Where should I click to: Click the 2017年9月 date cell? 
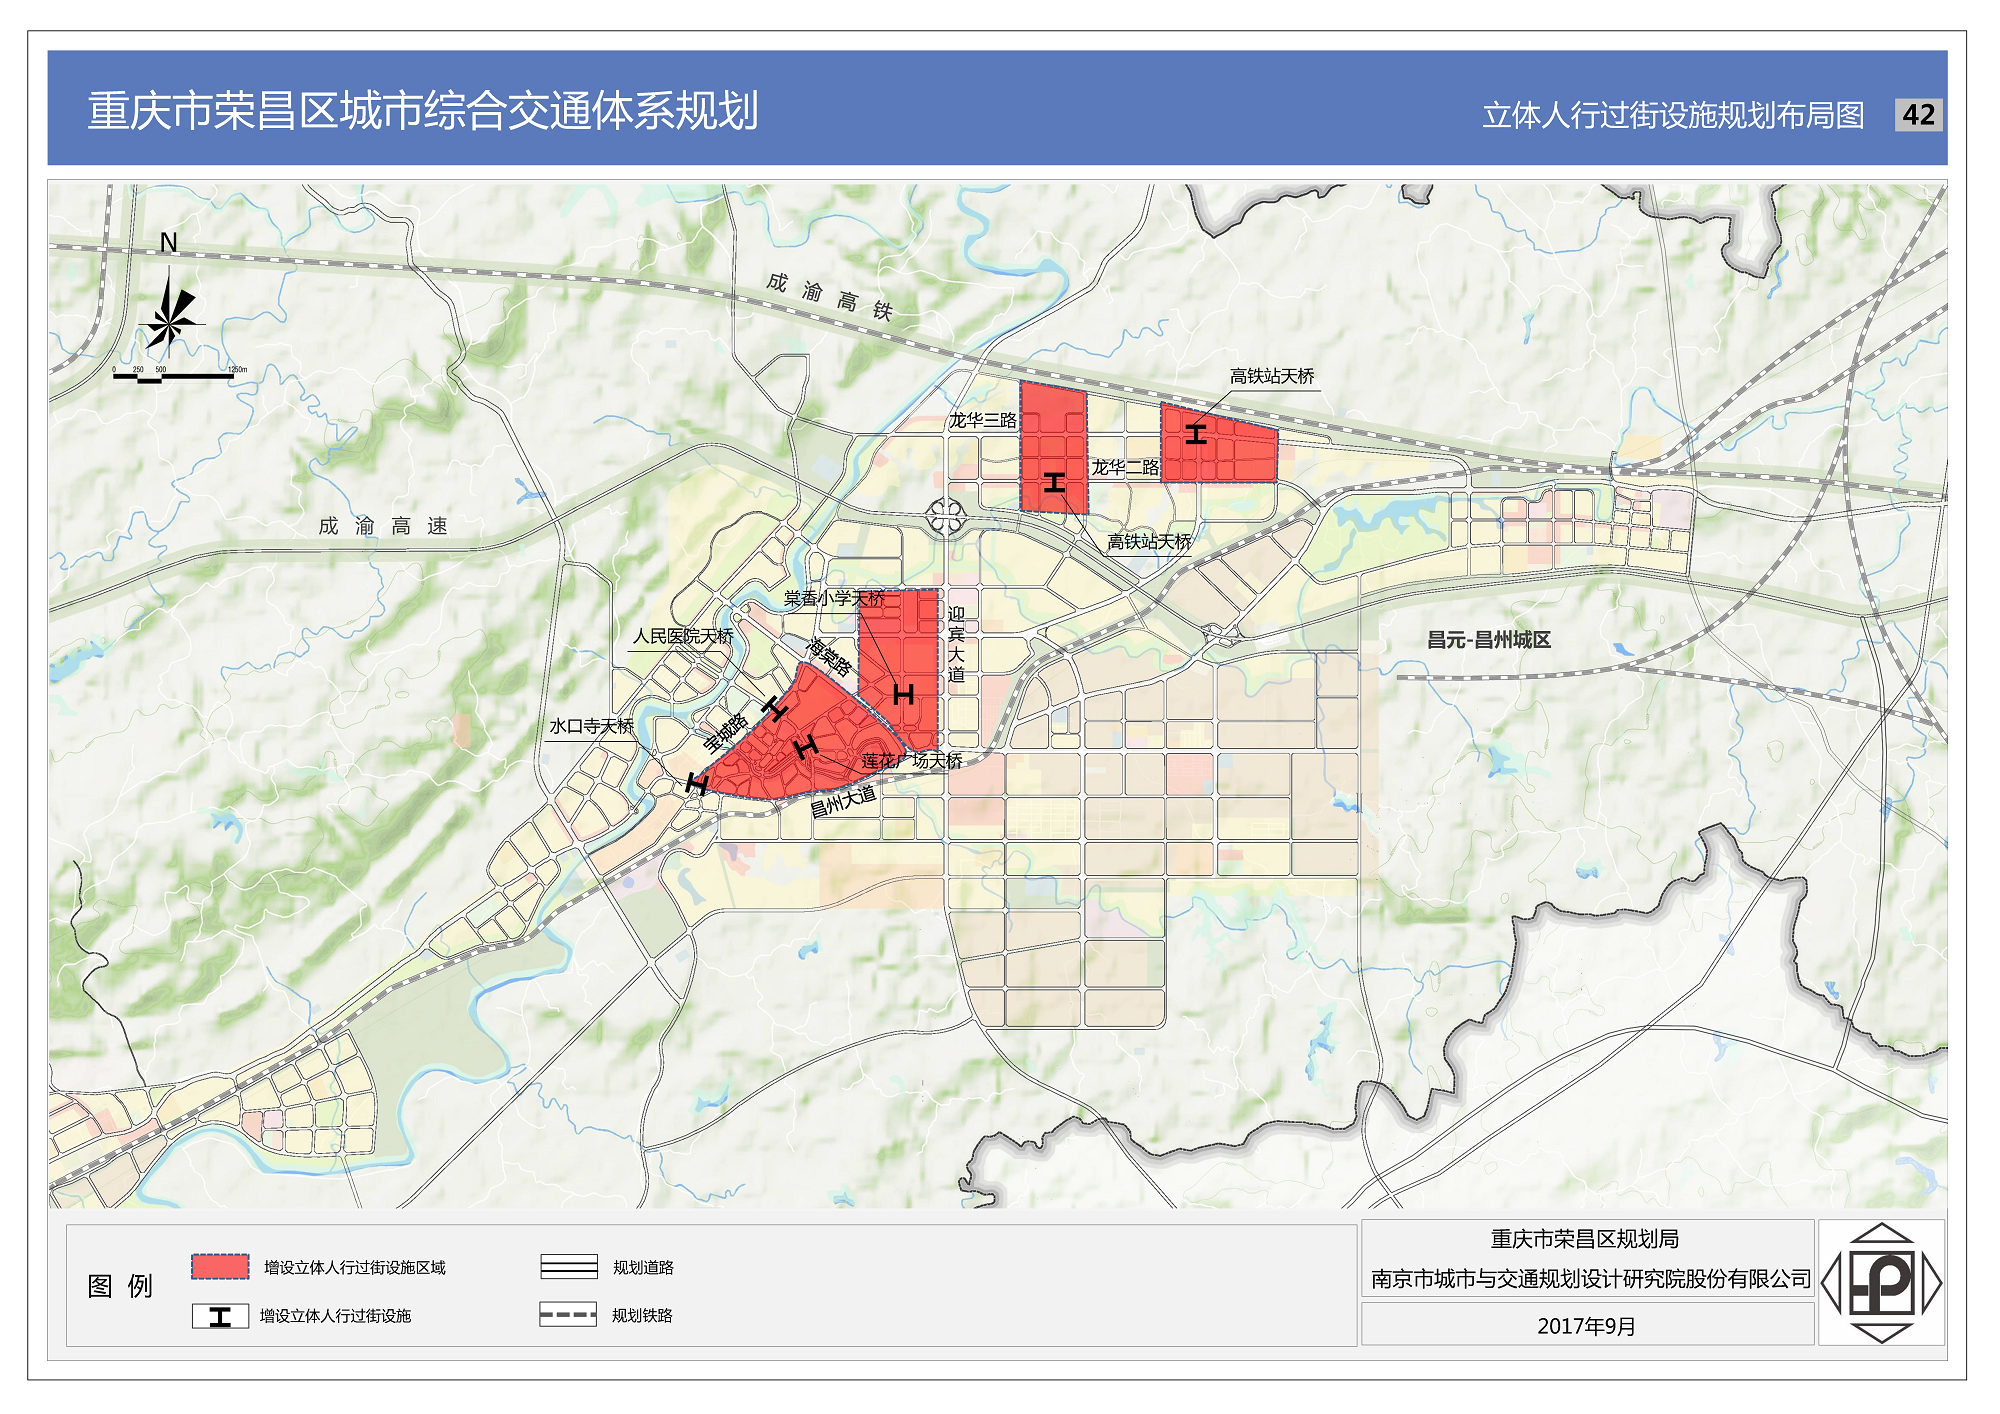(x=1586, y=1326)
